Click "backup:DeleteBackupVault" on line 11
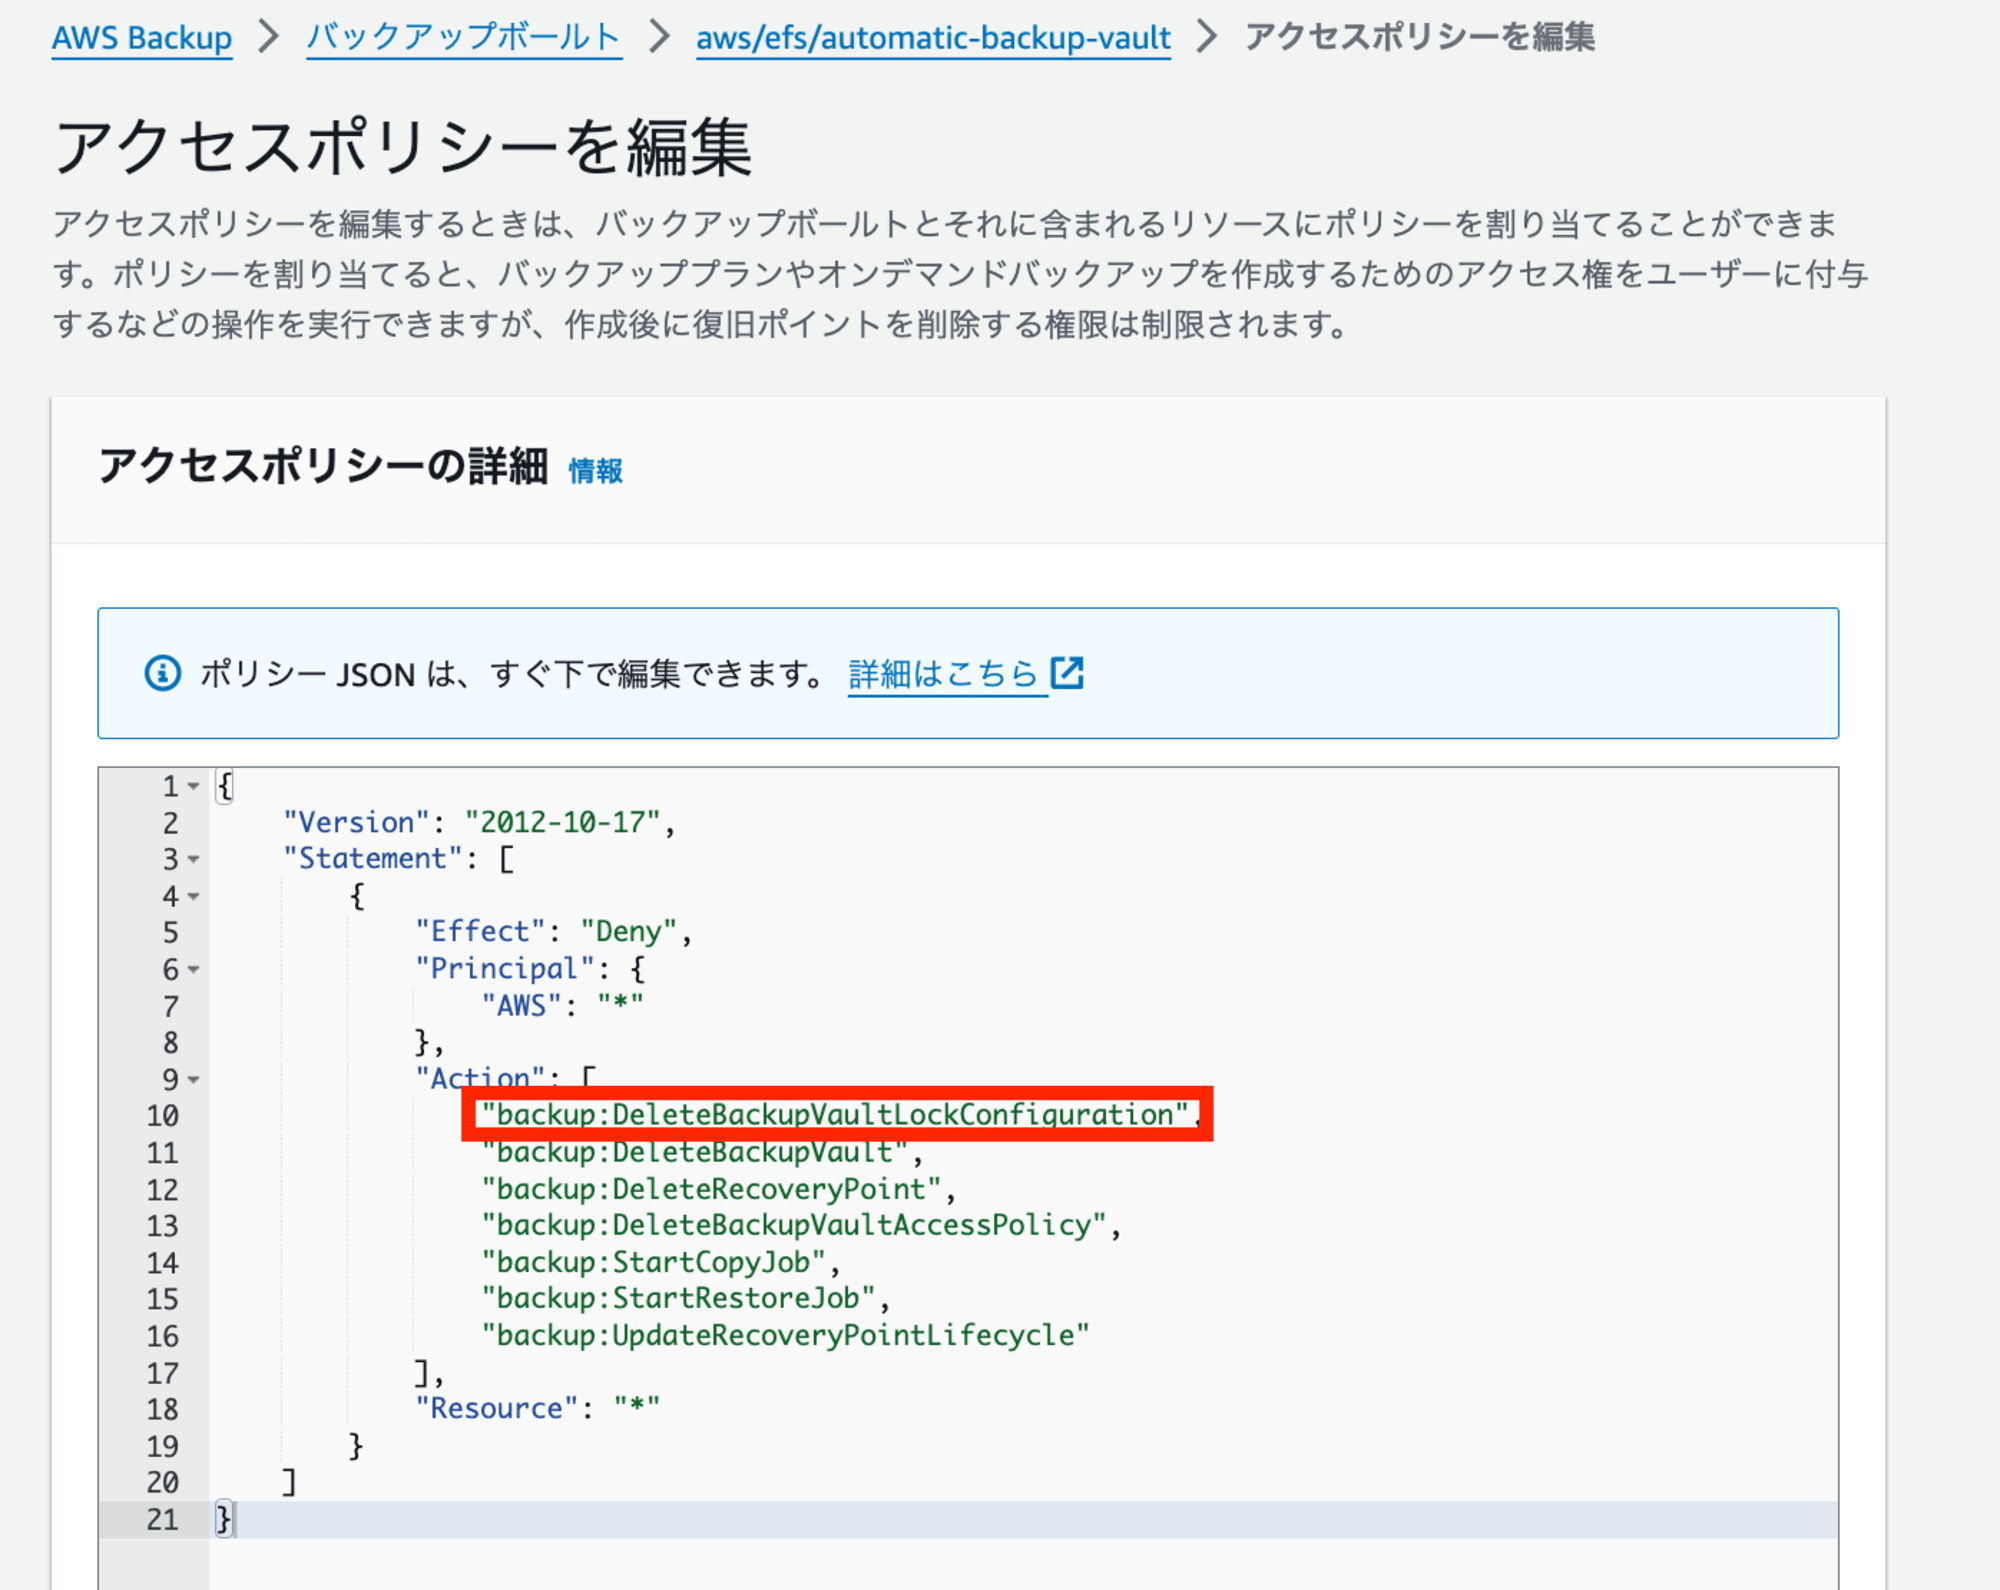This screenshot has width=2000, height=1590. coord(694,1152)
